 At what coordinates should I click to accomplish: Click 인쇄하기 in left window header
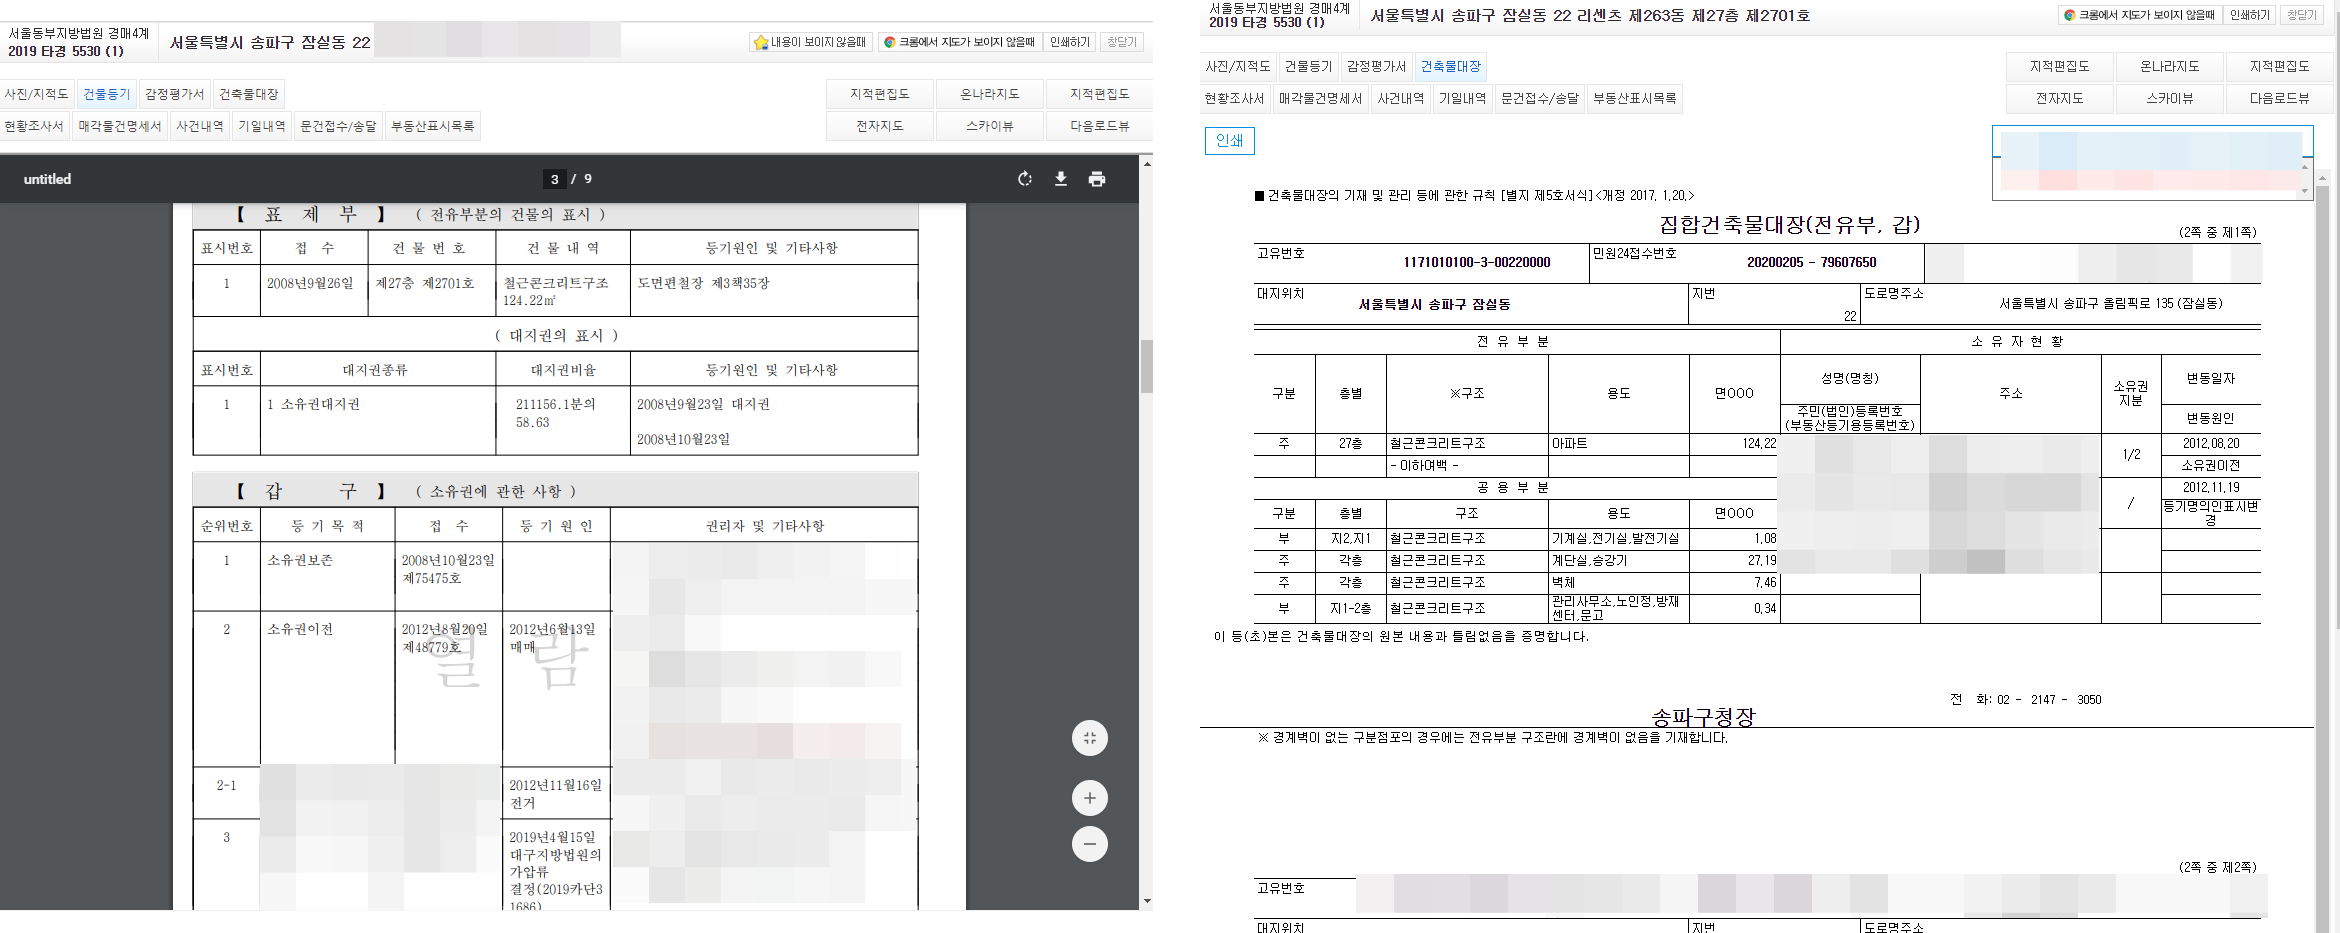click(x=1070, y=42)
